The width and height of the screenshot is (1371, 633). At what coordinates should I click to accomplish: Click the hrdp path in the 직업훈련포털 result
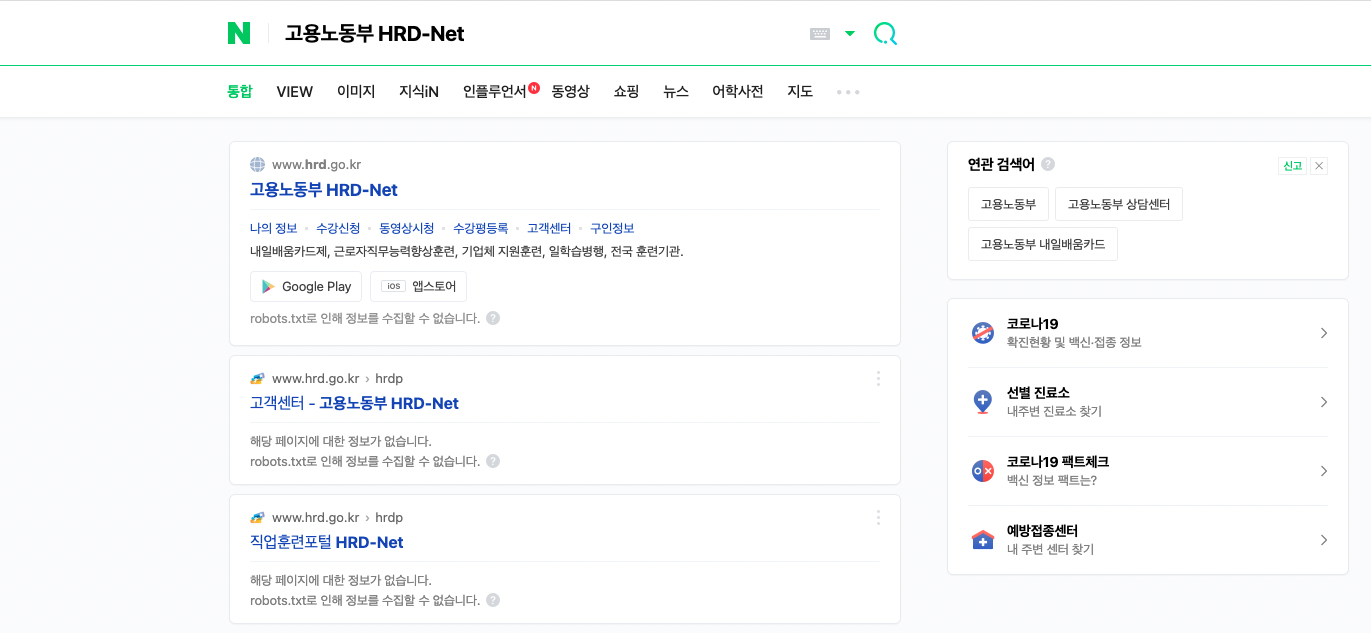389,518
